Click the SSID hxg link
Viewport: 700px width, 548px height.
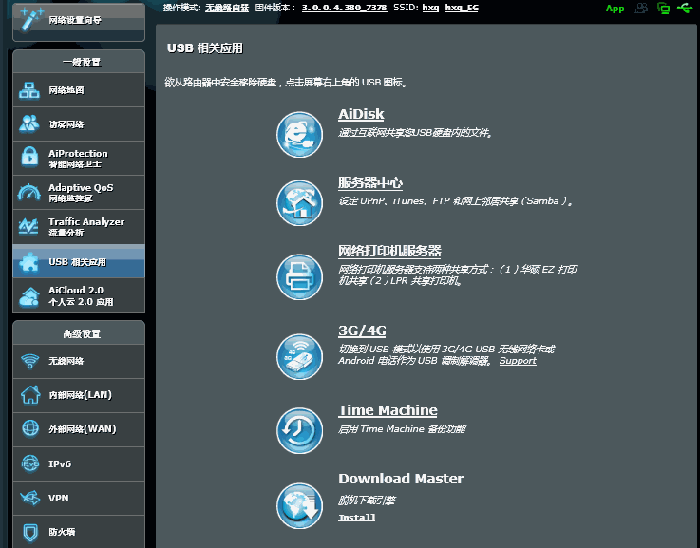(x=431, y=8)
